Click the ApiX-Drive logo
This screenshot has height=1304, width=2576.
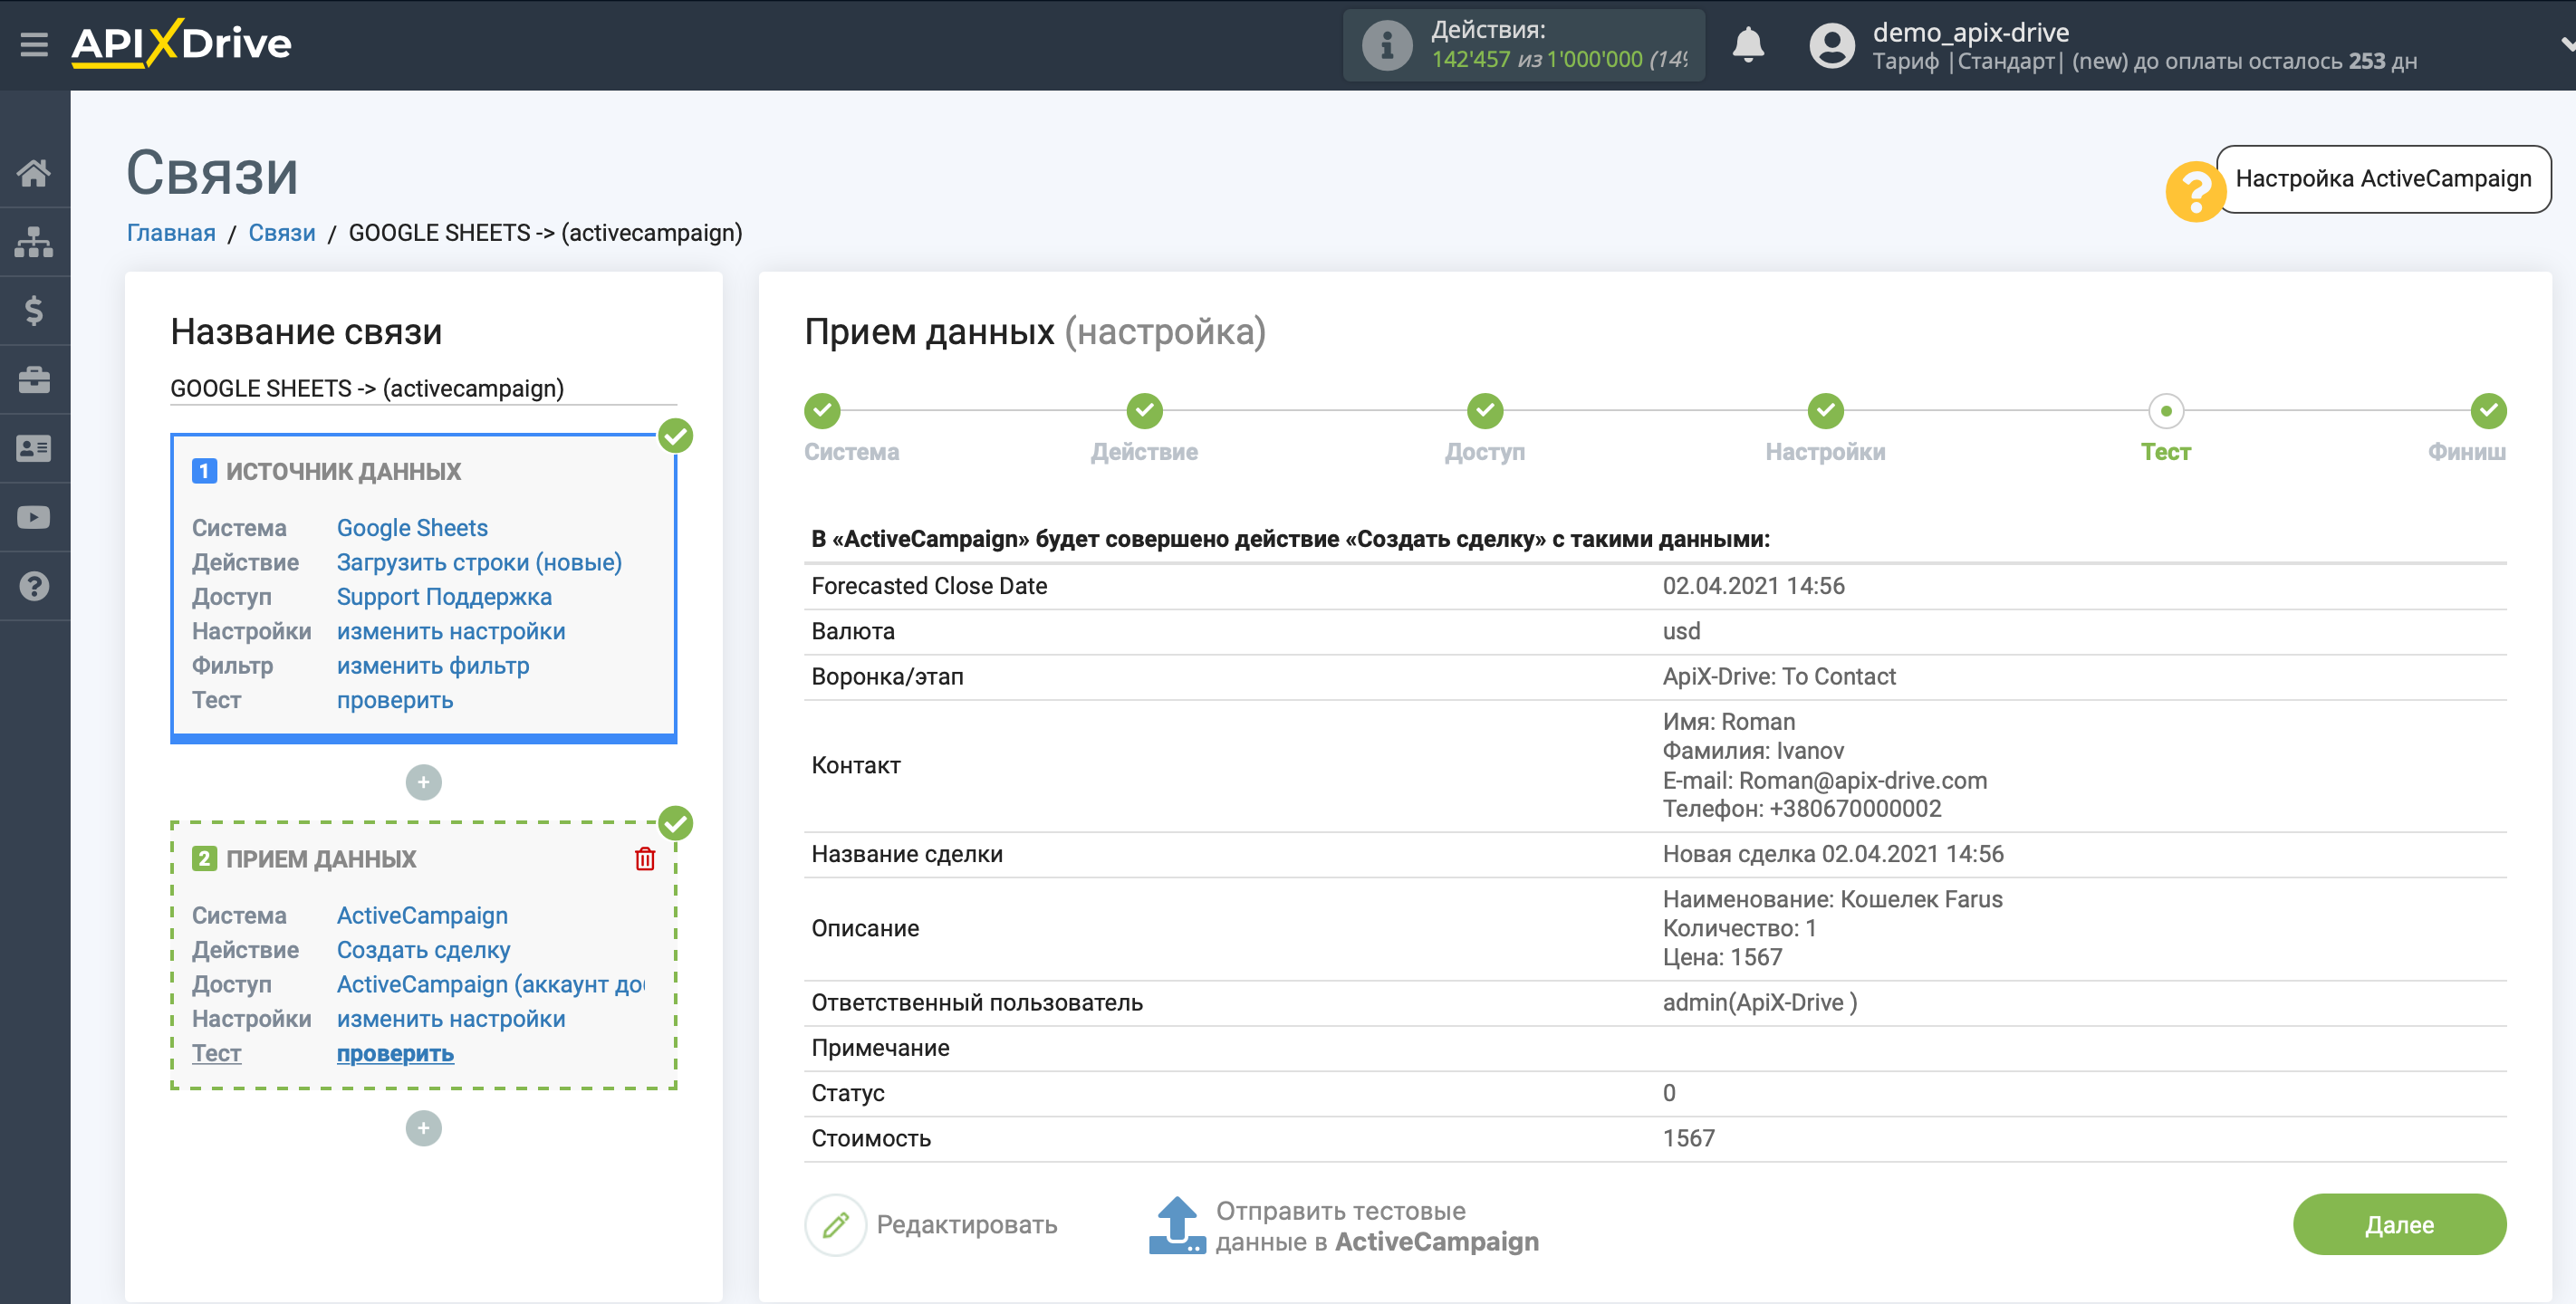tap(181, 43)
